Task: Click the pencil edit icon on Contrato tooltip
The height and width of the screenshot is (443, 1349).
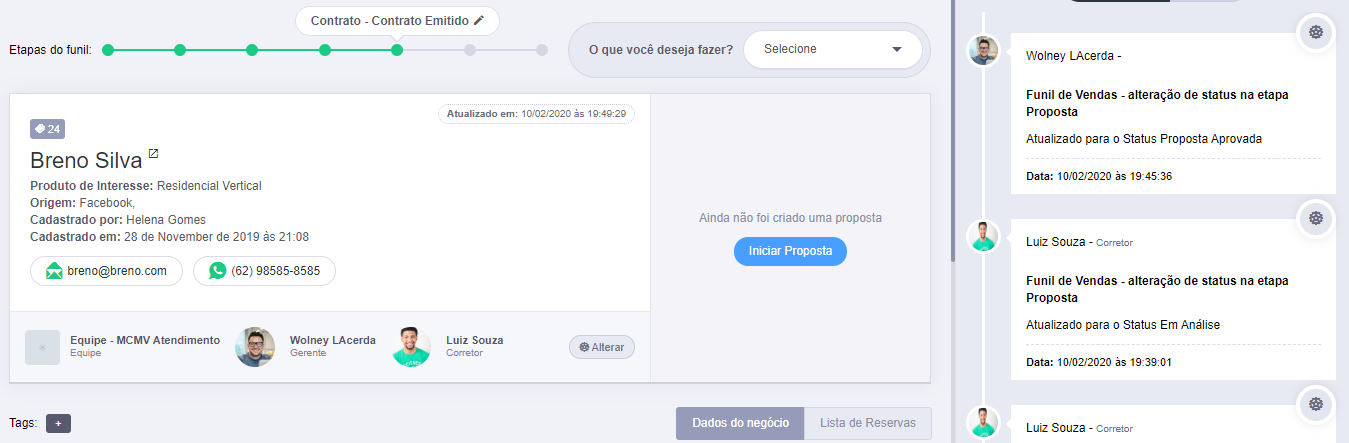Action: pos(479,20)
